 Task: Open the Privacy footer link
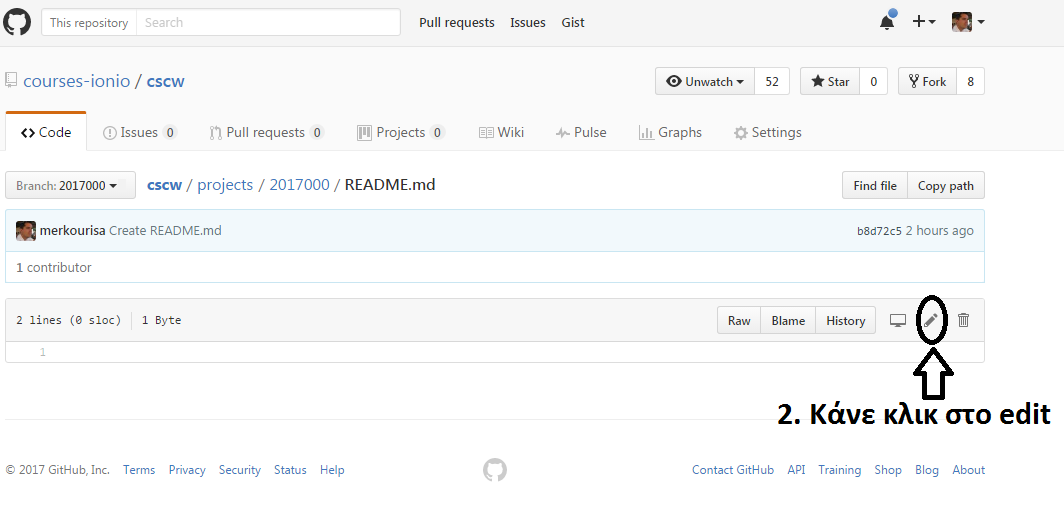coord(187,469)
